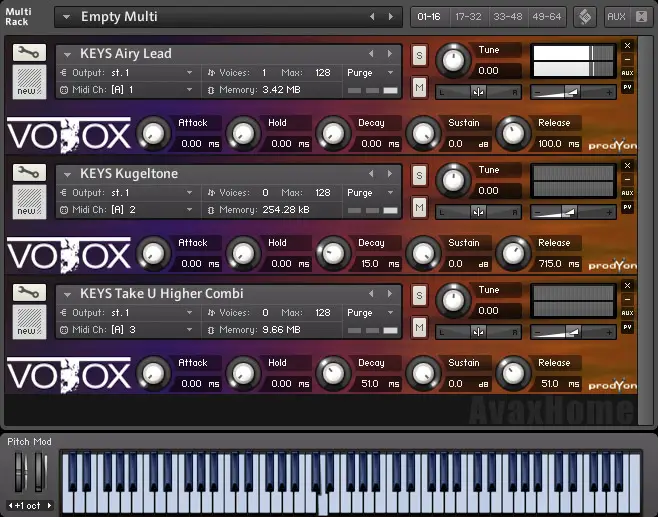Toggle AUX sends for KEYS Kugeltone
The image size is (658, 517).
627,193
